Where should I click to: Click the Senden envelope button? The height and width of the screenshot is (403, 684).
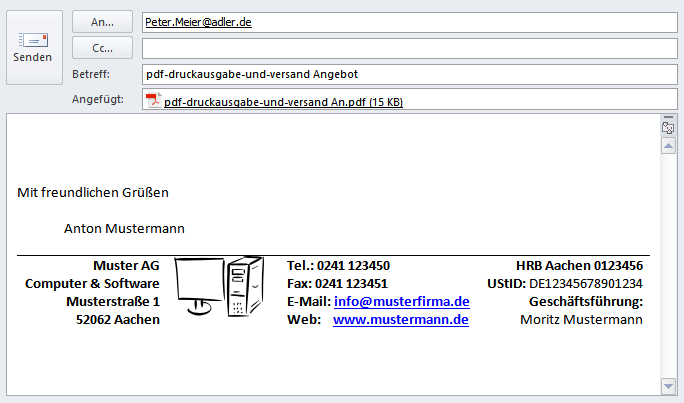click(33, 47)
